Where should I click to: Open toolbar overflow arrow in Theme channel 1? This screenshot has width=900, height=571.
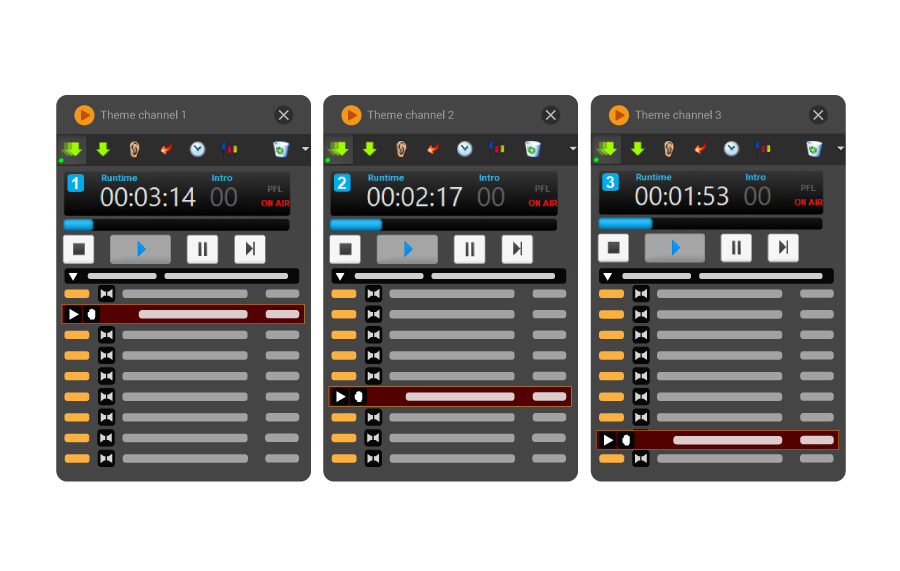[x=305, y=149]
